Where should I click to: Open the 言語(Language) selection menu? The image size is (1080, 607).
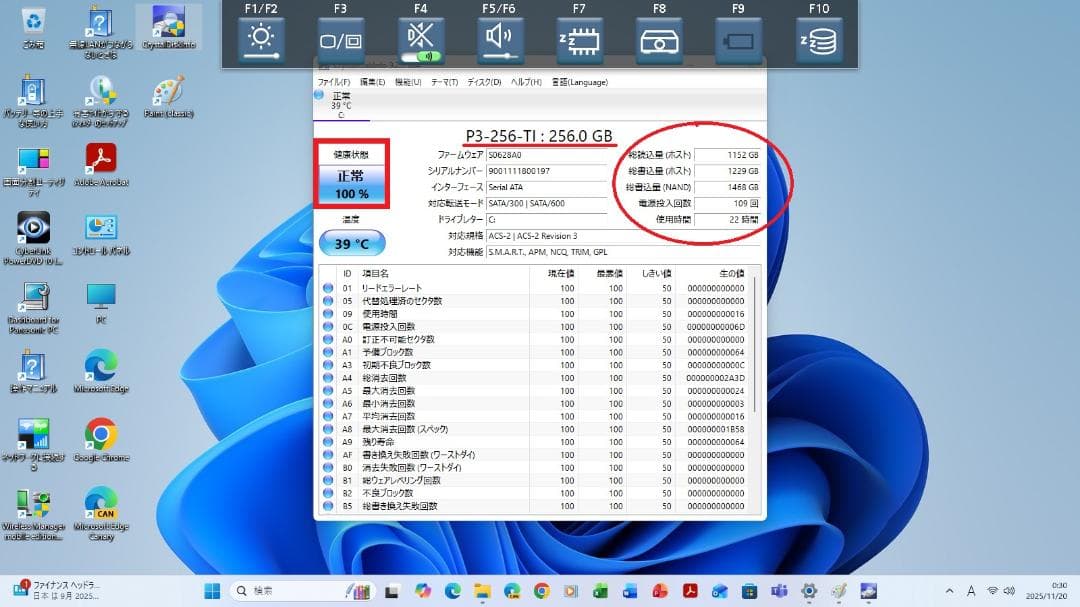pyautogui.click(x=582, y=82)
